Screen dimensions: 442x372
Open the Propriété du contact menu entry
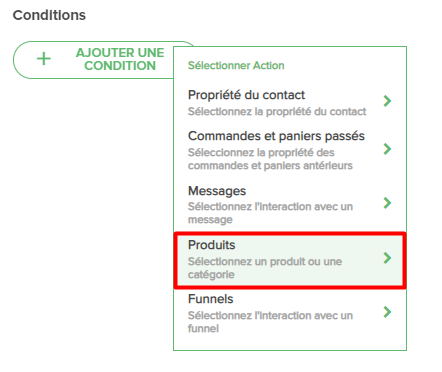click(290, 102)
